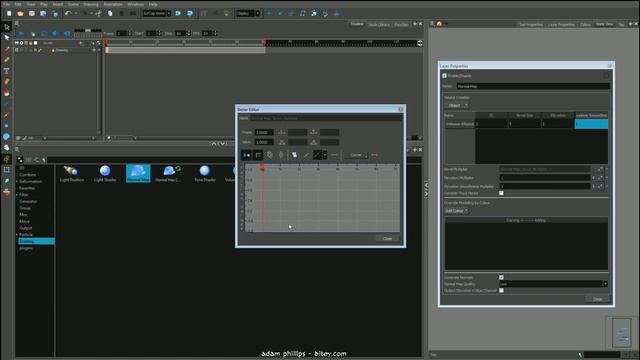Select the Normal Map node icon in library
Viewport: 640px width, 360px height.
tap(138, 173)
